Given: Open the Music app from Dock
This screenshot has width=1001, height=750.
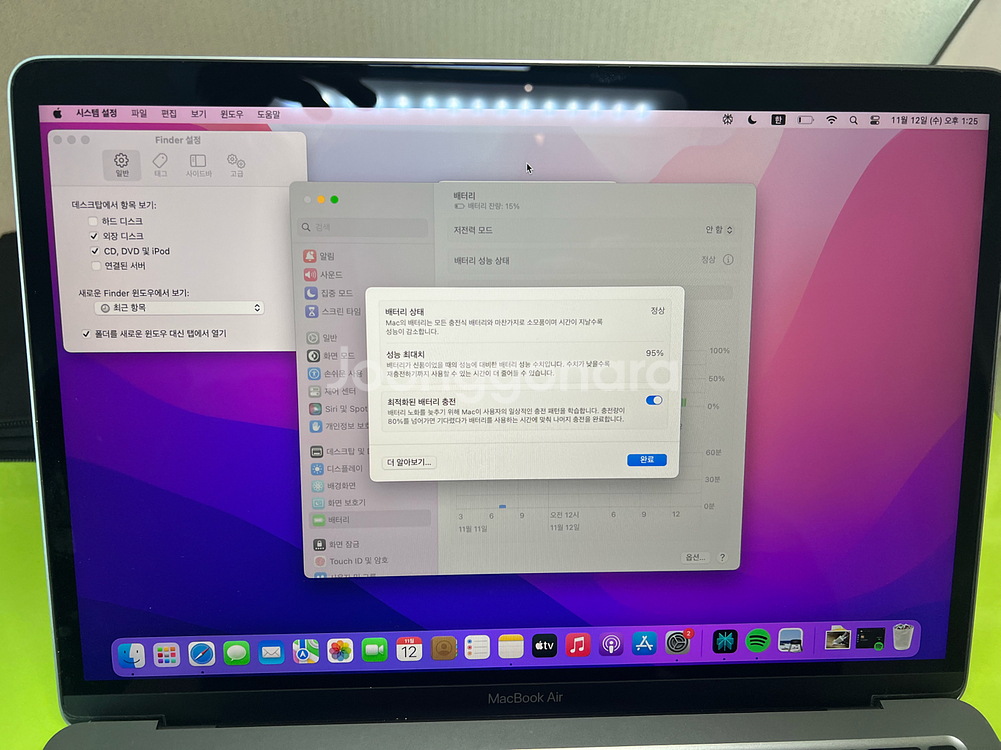Looking at the screenshot, I should coord(578,646).
